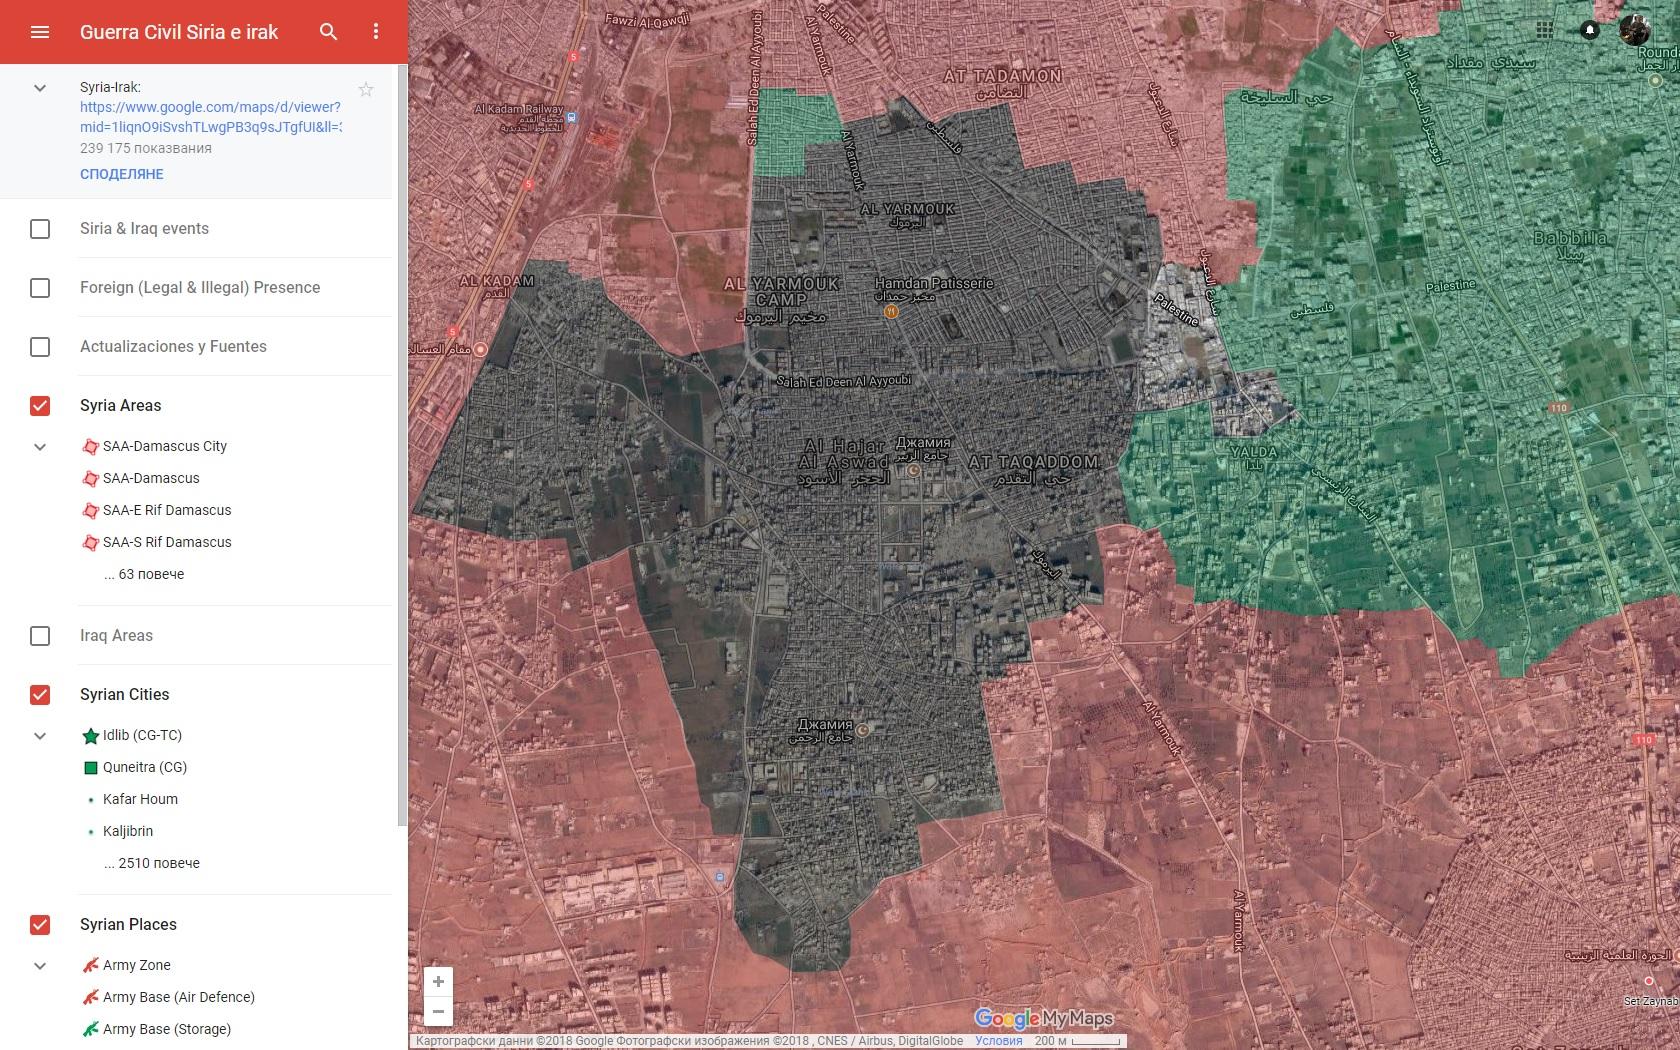
Task: Open the three-dot options menu
Action: 376,32
